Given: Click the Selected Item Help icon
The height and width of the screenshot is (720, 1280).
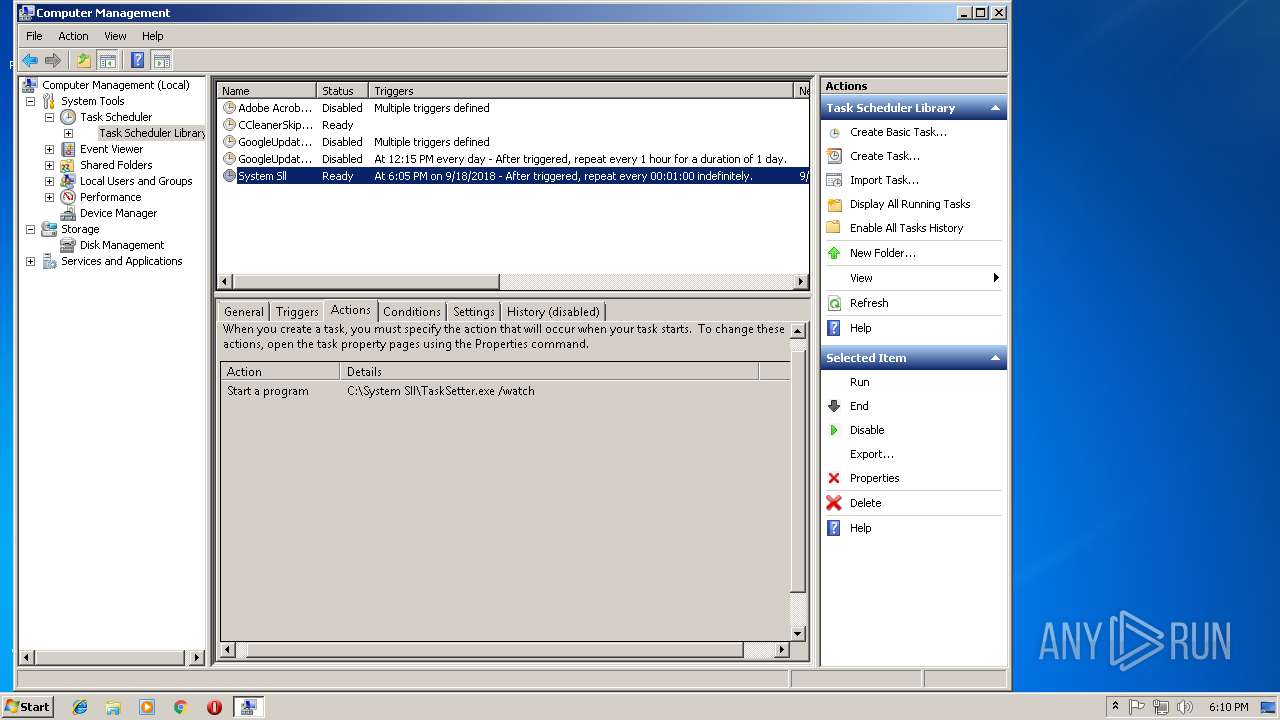Looking at the screenshot, I should point(834,528).
